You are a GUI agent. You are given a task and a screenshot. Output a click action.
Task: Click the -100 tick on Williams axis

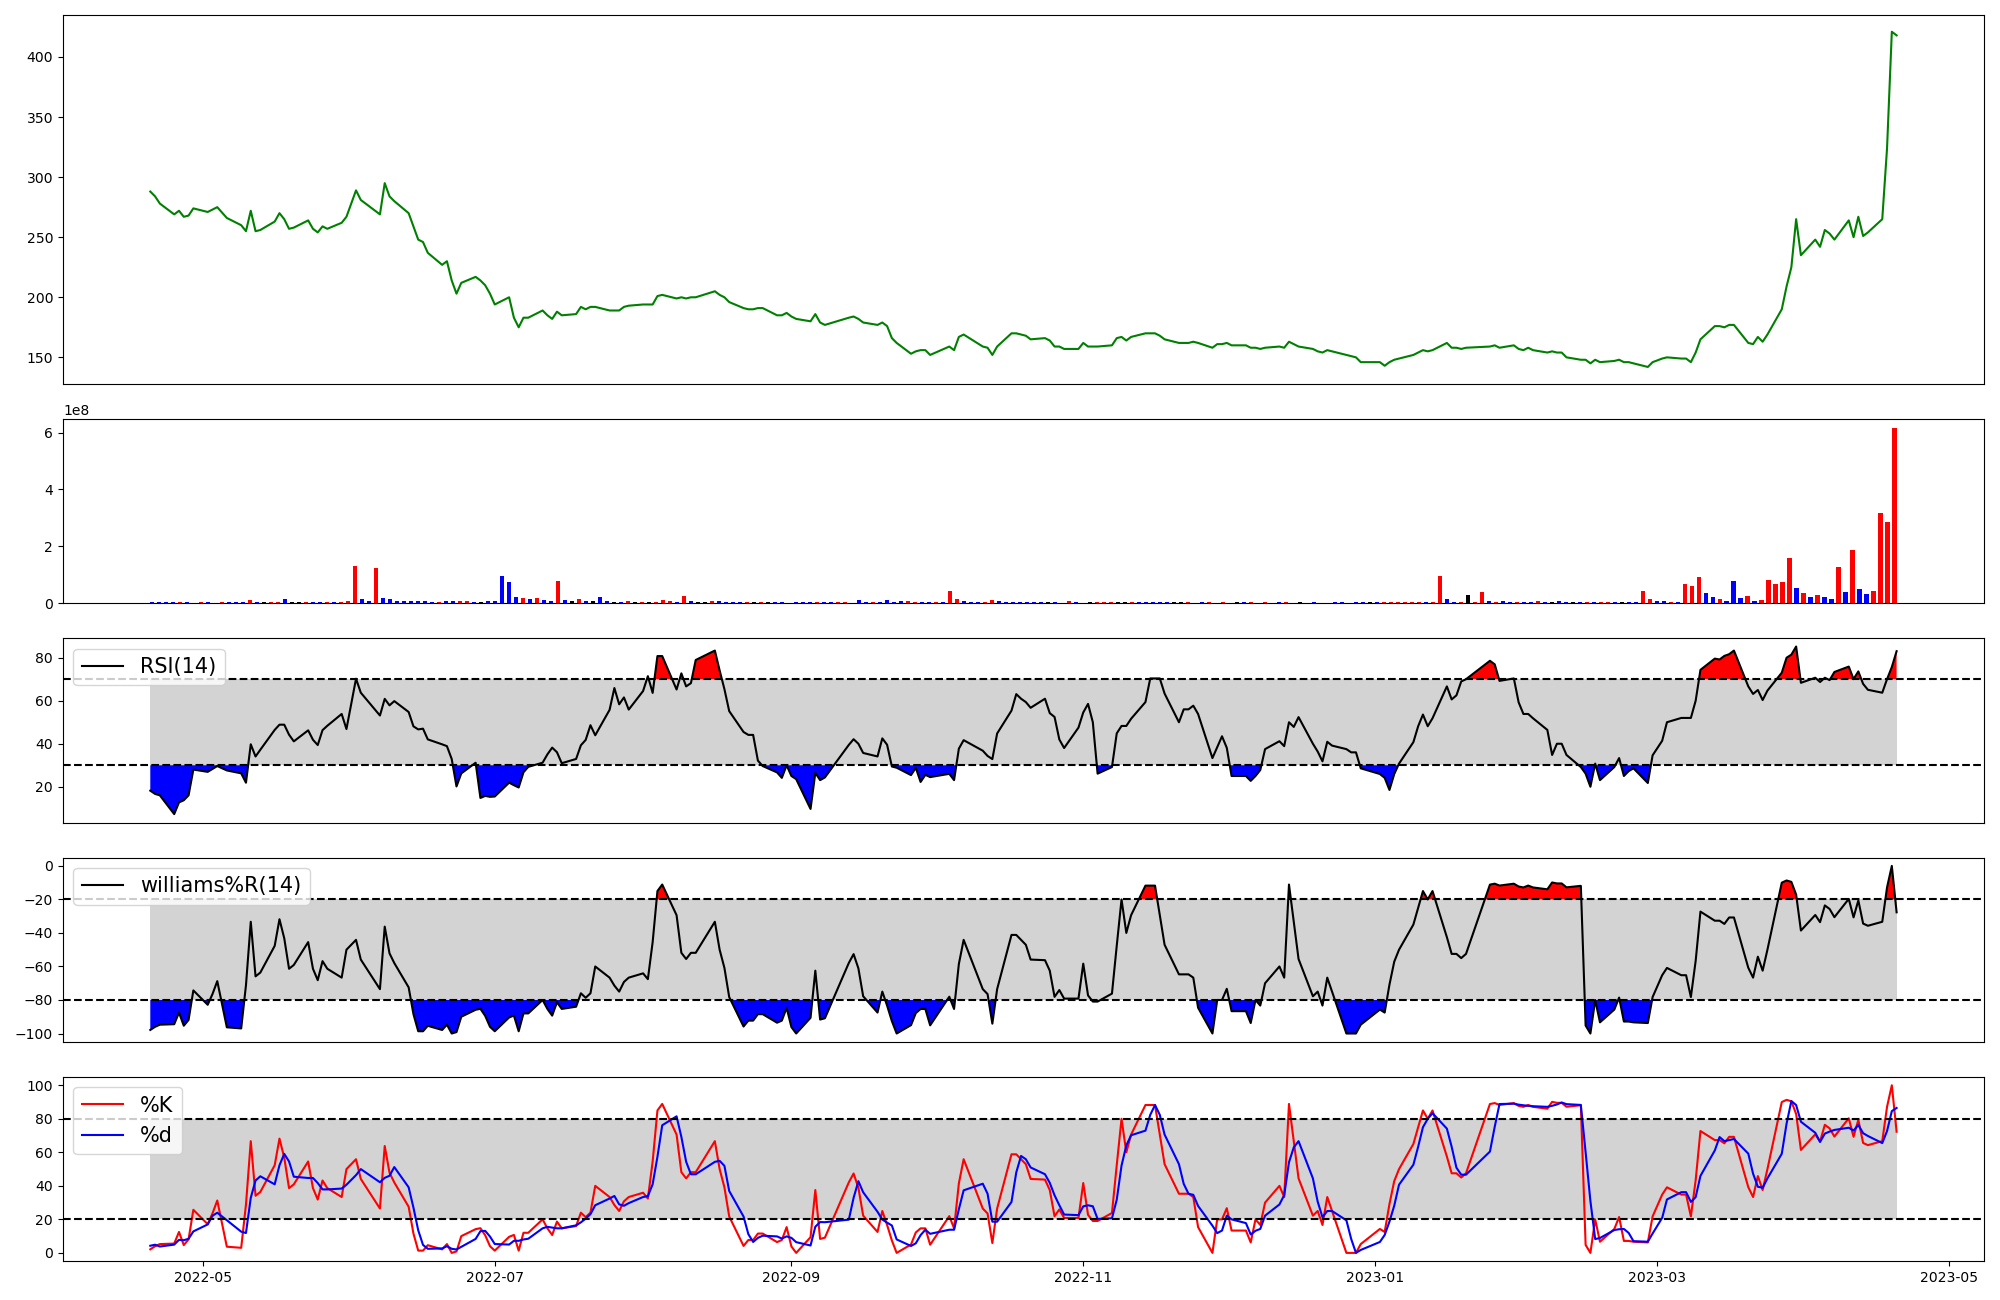click(x=34, y=1034)
